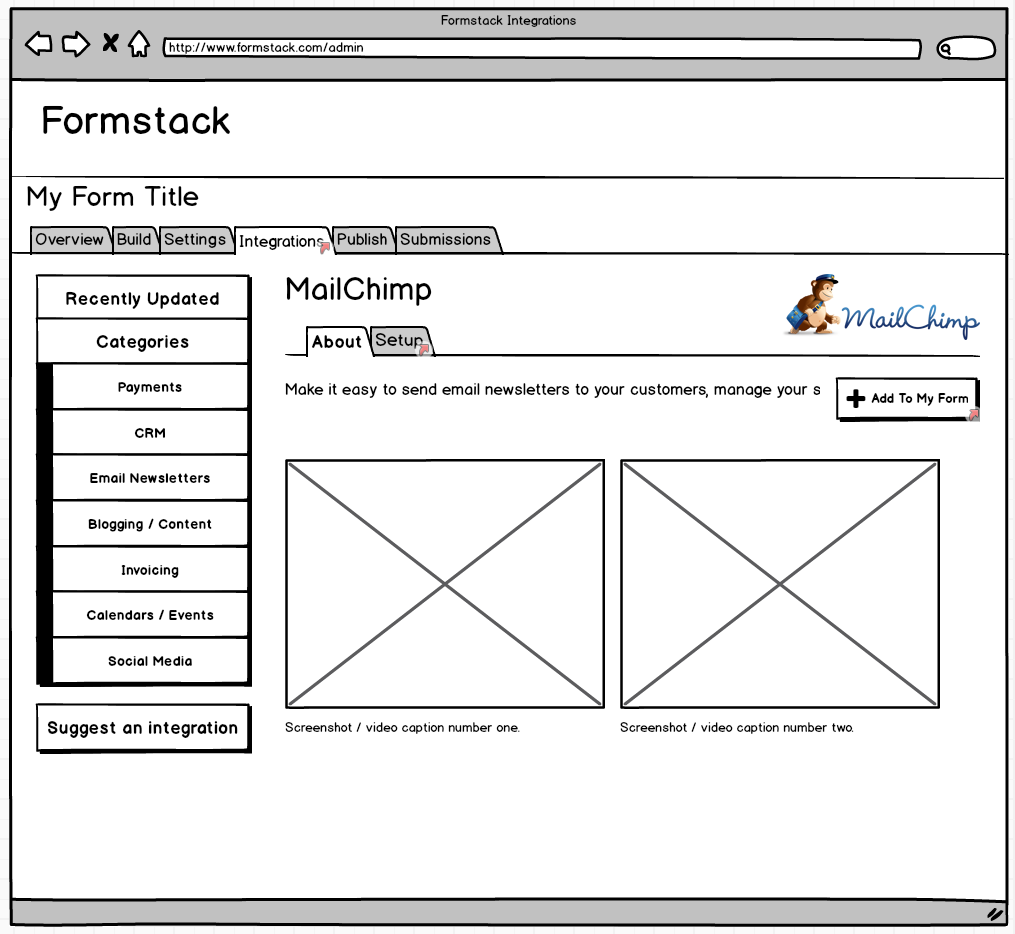Choose the Blogging / Content category
This screenshot has height=934, width=1015.
point(150,524)
